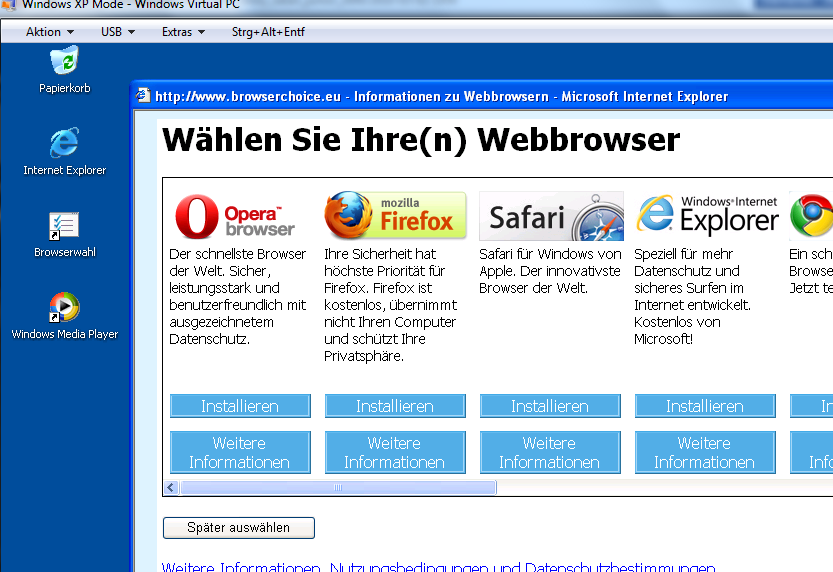Click the Windows Virtual PC title bar icon
Viewport: 833px width, 572px height.
[8, 5]
